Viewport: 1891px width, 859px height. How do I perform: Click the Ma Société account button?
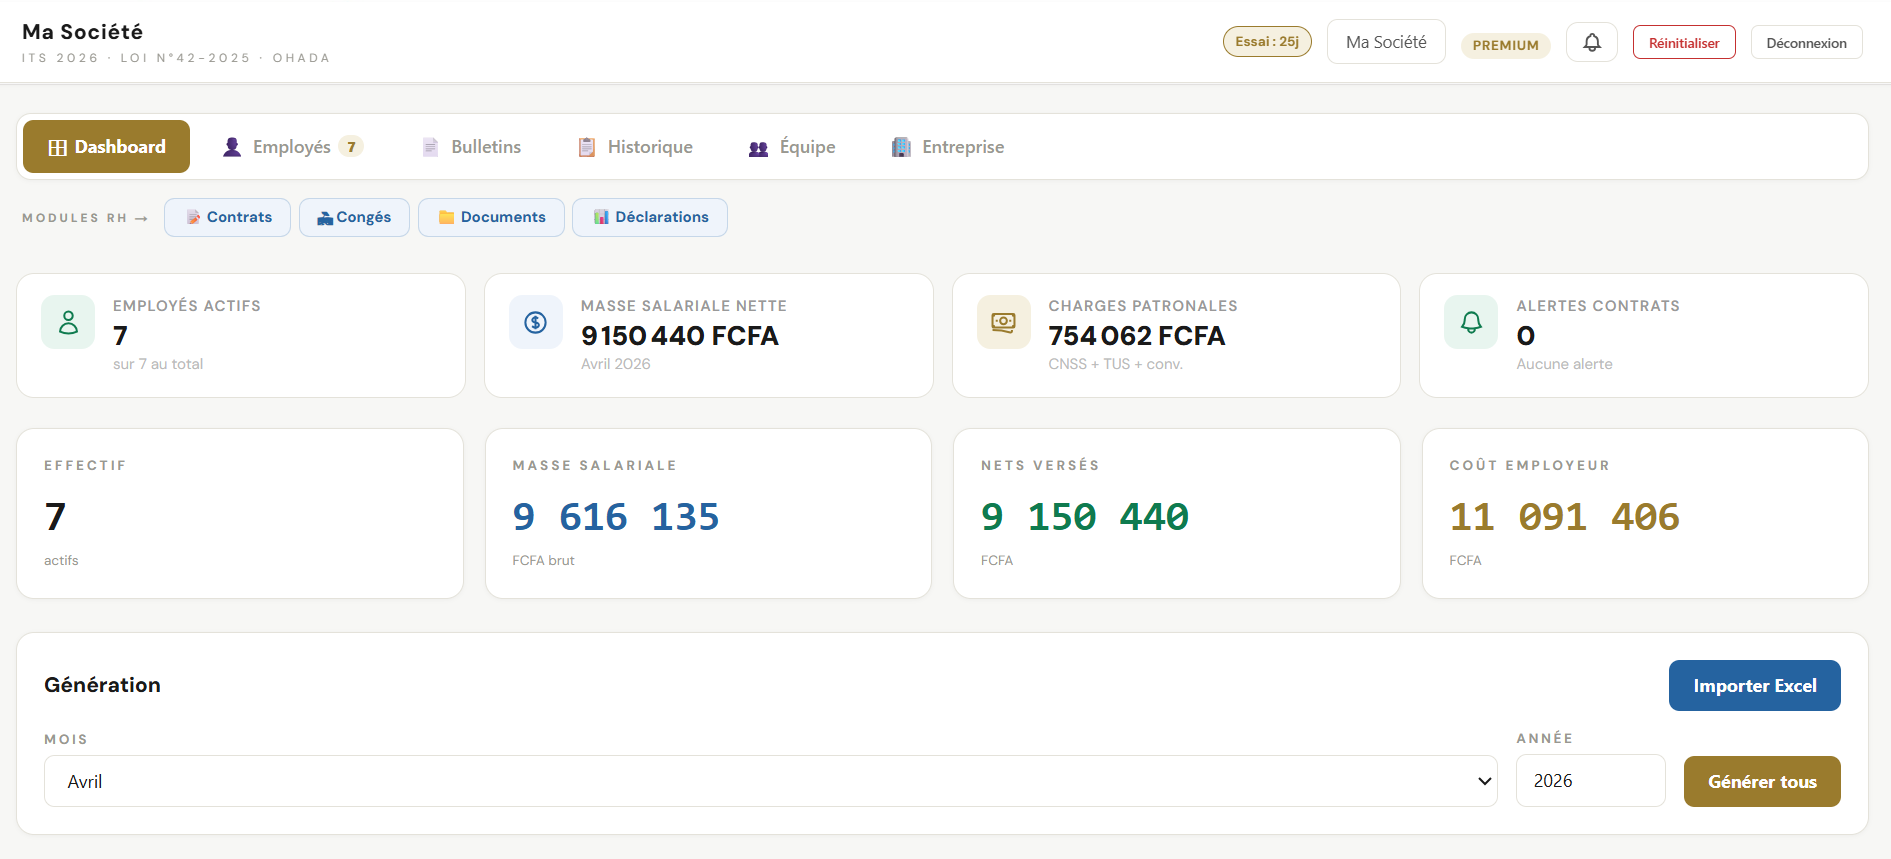(1386, 42)
